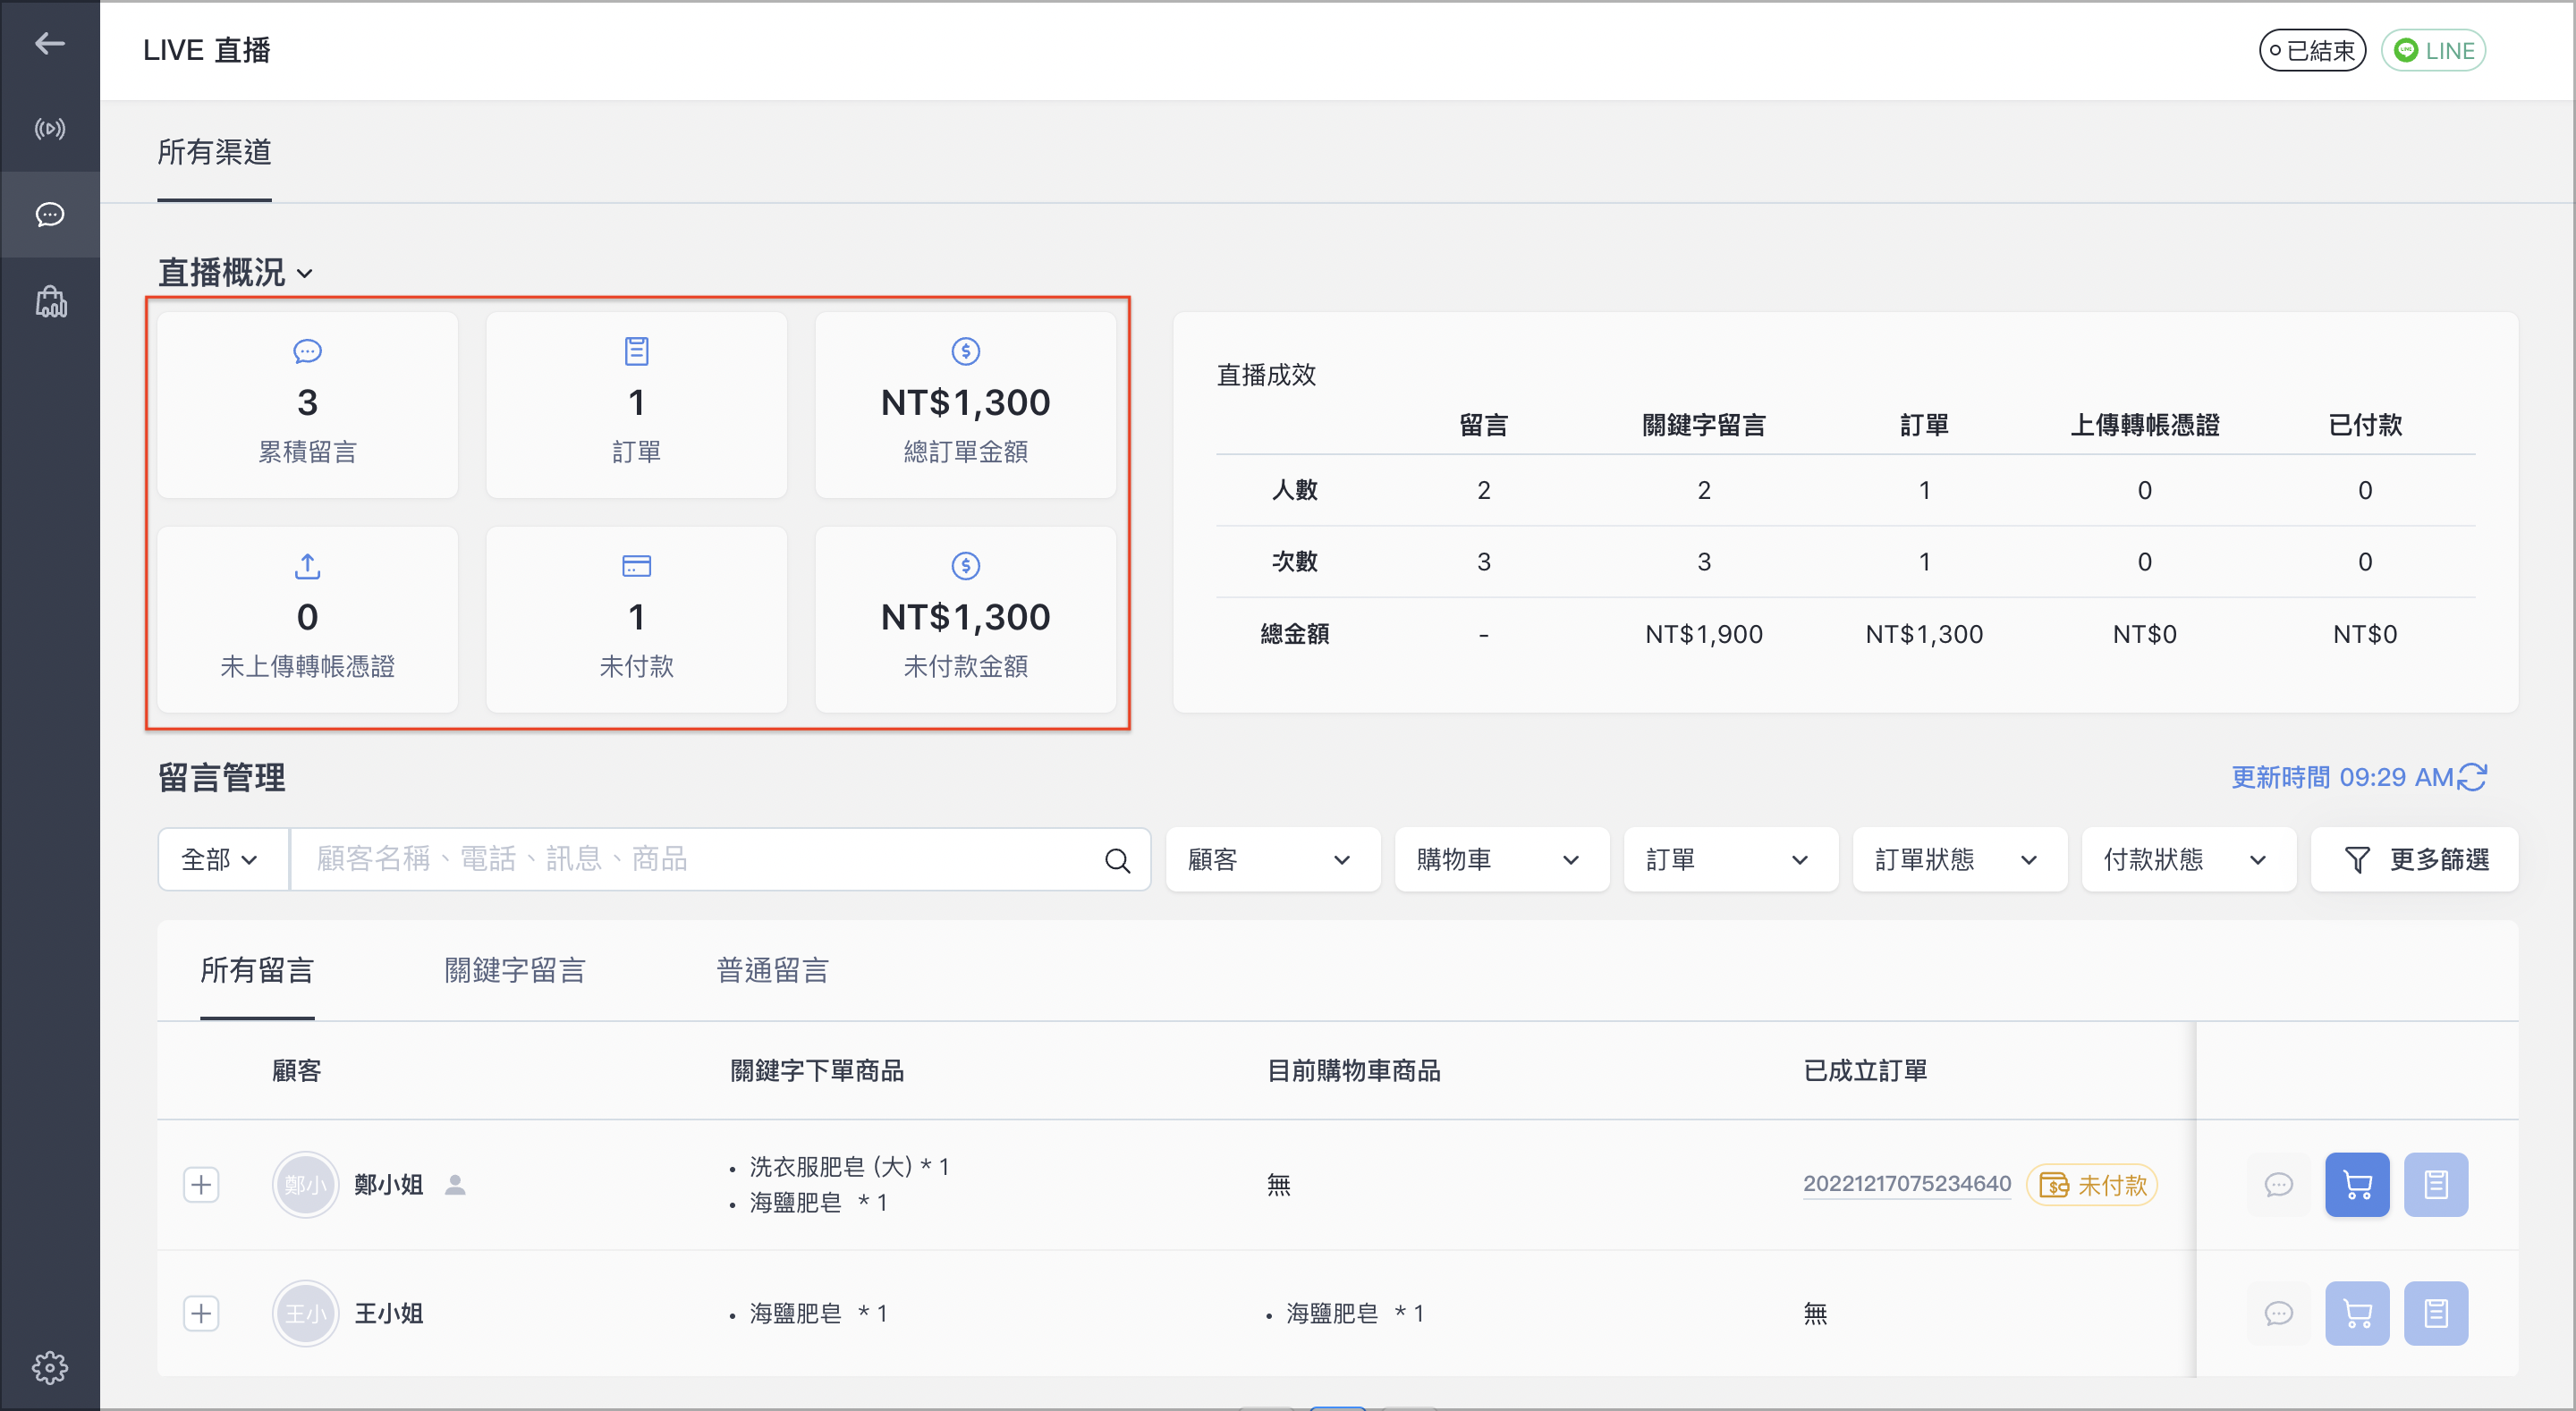
Task: Refresh the comment update time
Action: click(2472, 777)
